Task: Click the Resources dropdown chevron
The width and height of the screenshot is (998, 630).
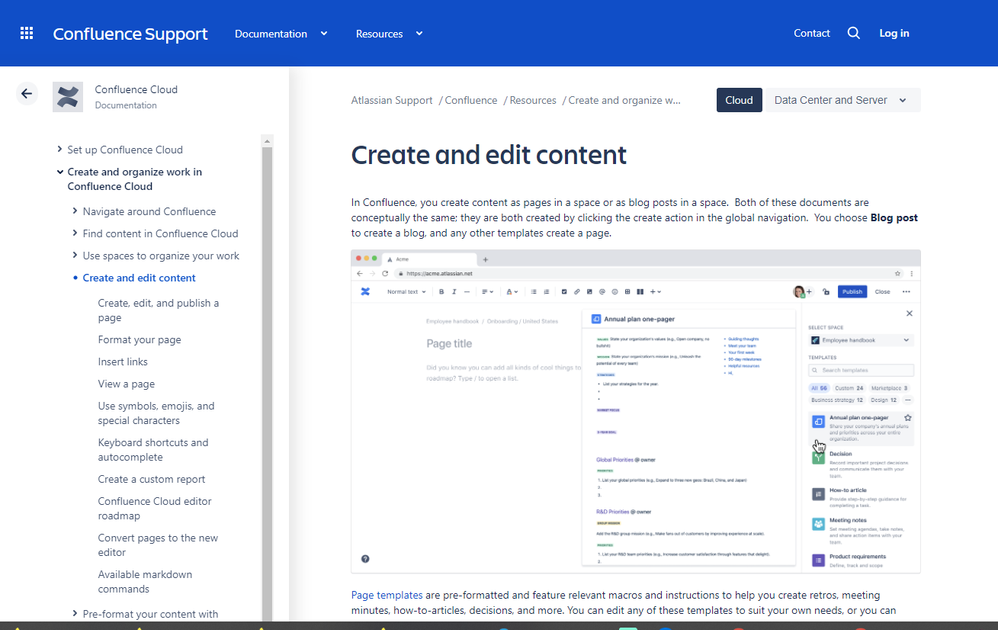Action: tap(419, 34)
